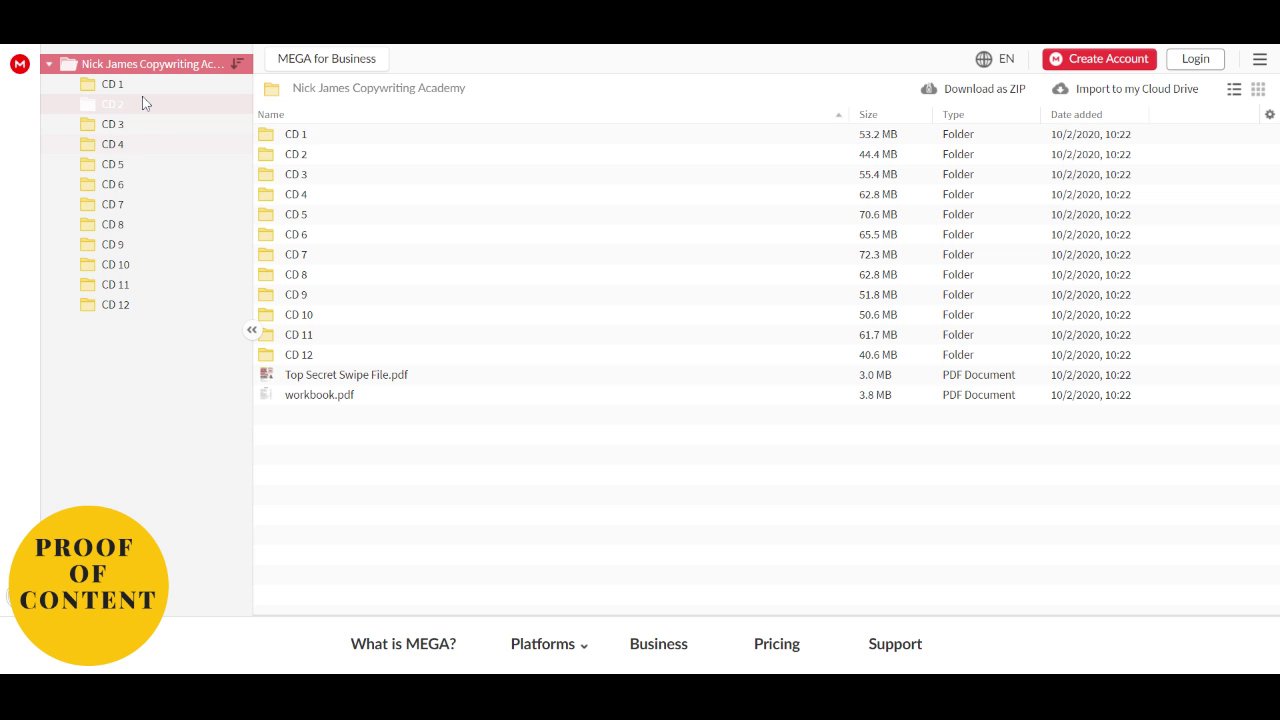Click the Create Account button

pos(1099,59)
